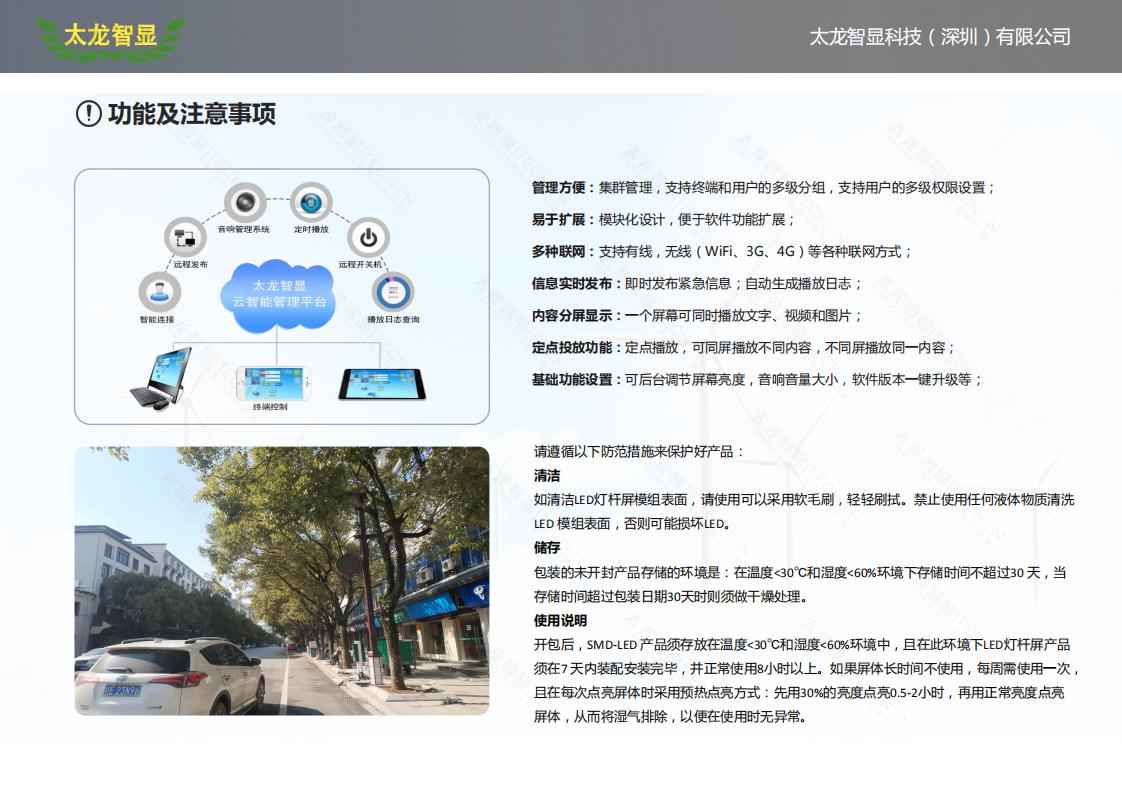The image size is (1122, 793).
Task: Click the 音响管理系统 speaker icon
Action: 243,204
